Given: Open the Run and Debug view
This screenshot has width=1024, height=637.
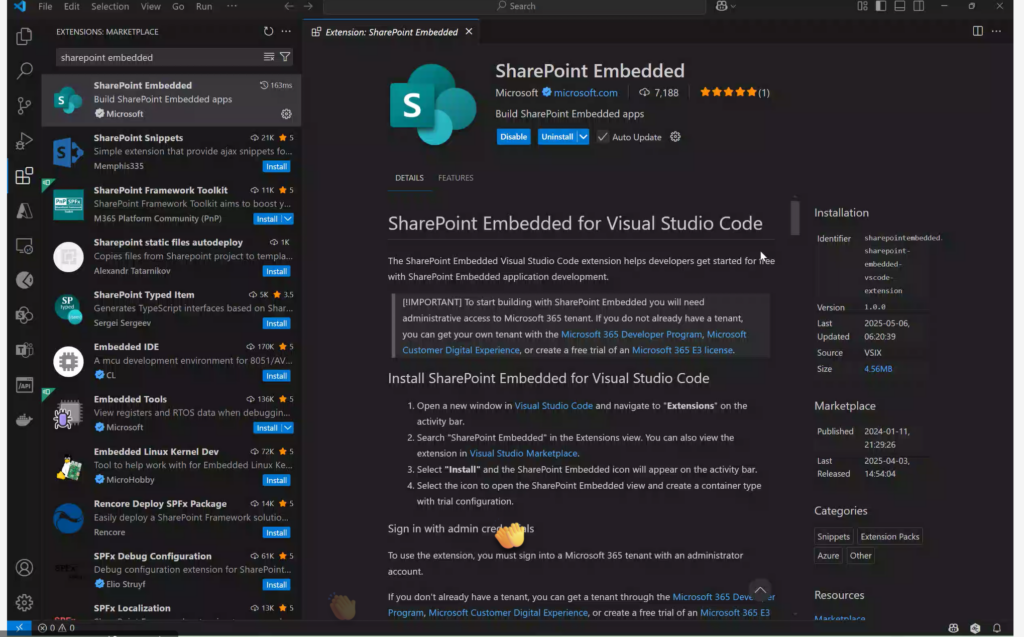Looking at the screenshot, I should pos(24,140).
